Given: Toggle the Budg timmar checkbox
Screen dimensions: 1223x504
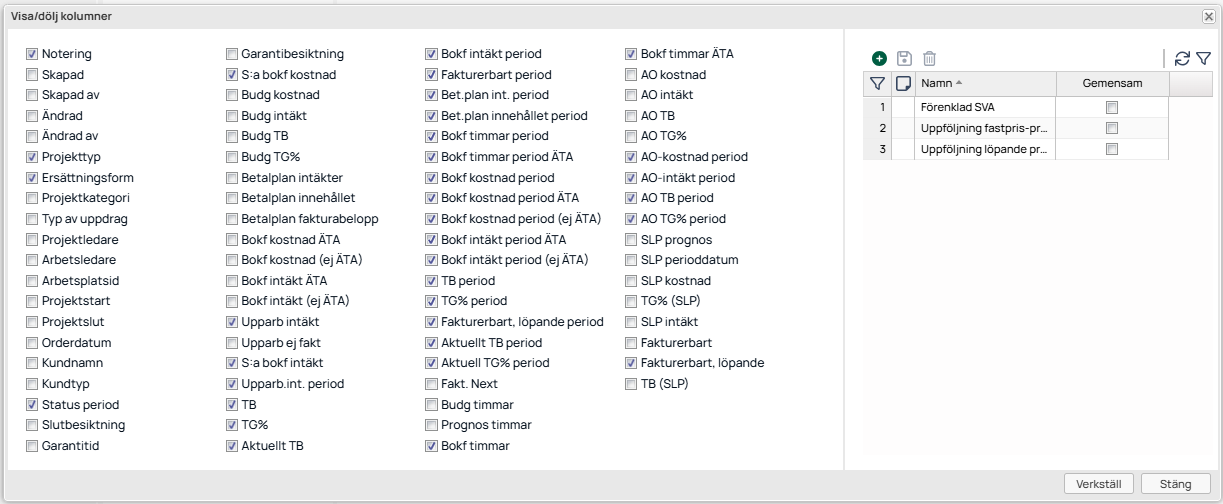Looking at the screenshot, I should (432, 405).
